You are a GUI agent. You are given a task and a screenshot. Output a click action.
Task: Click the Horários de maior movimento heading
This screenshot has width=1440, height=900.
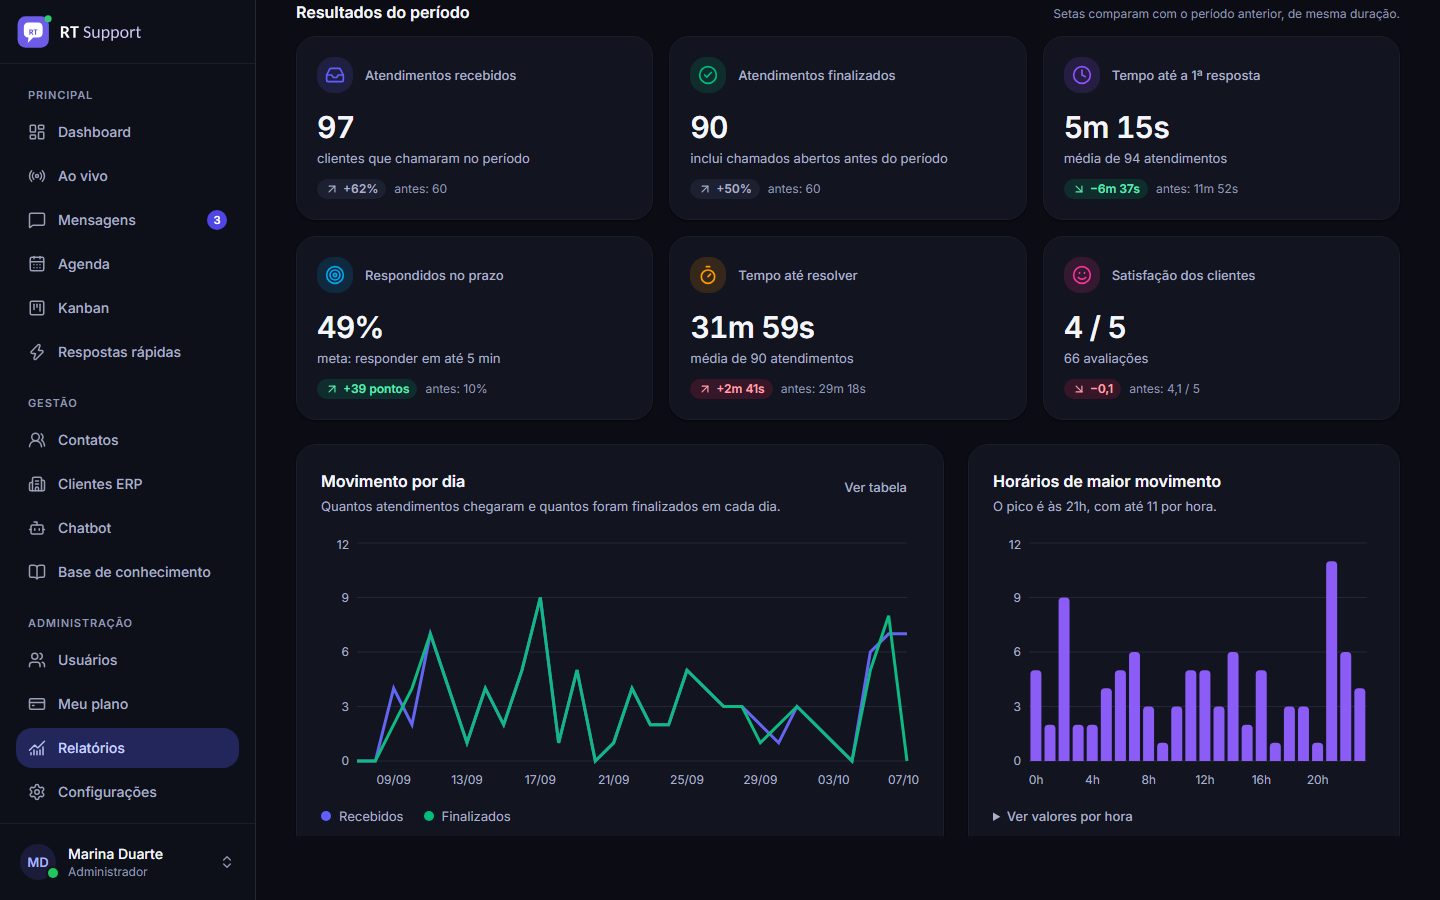(1106, 481)
